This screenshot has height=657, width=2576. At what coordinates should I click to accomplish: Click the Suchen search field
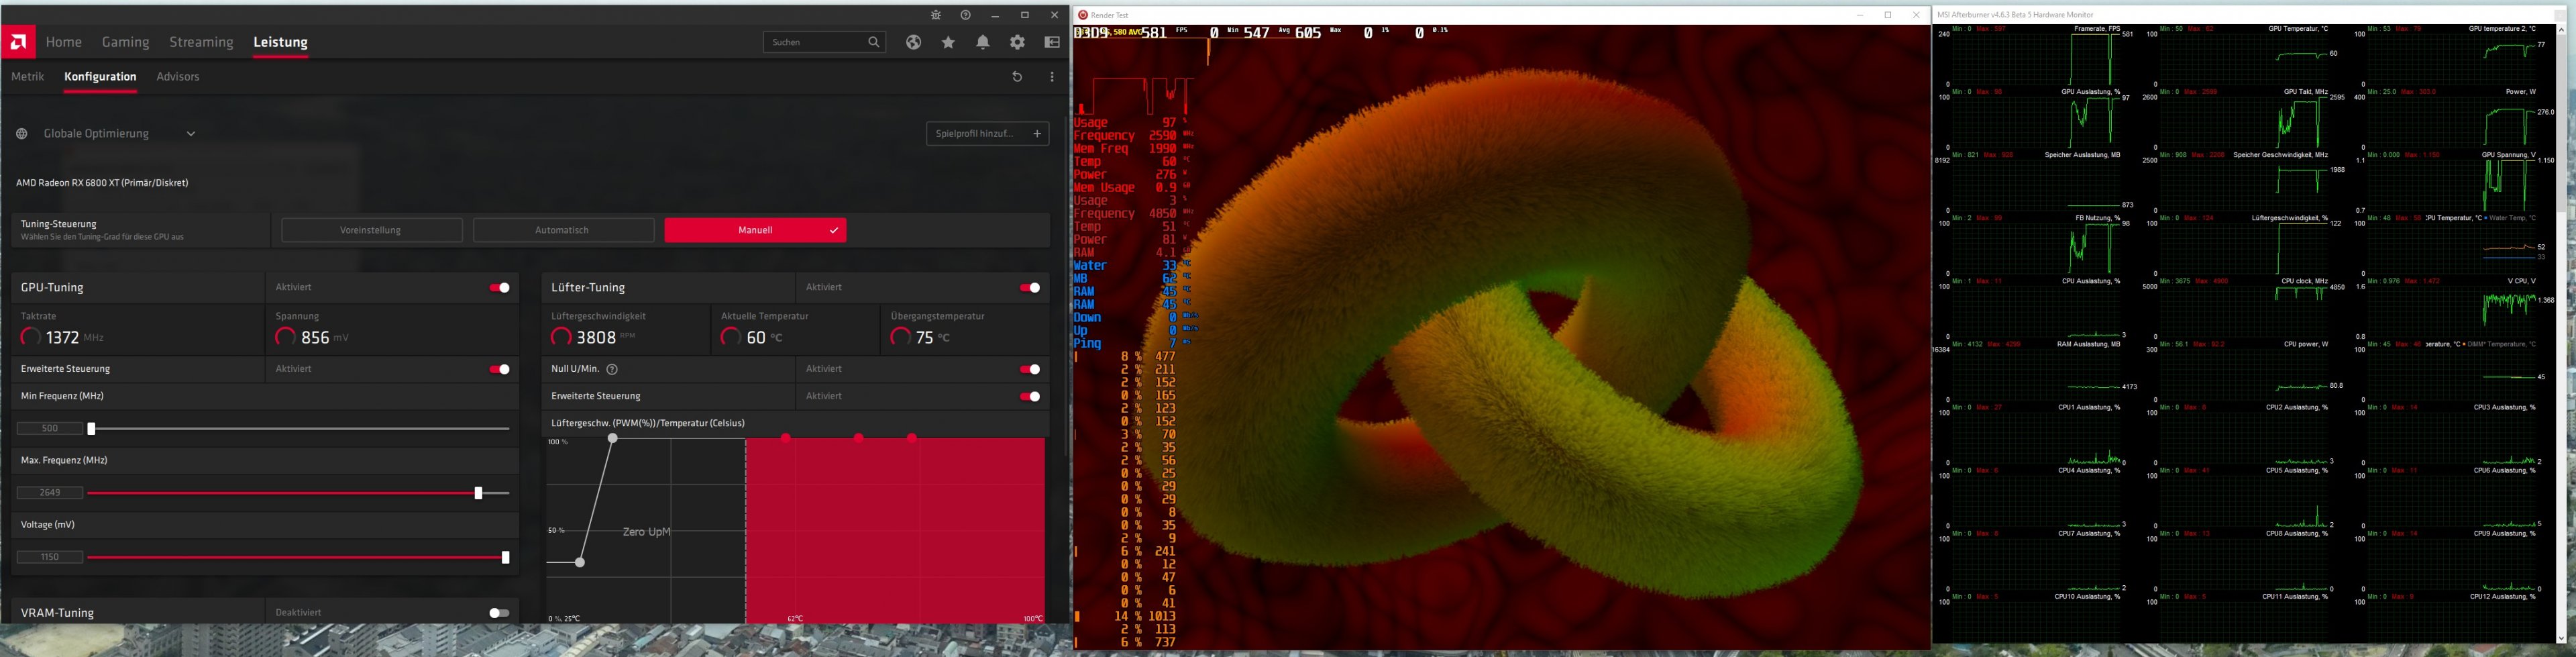(824, 42)
